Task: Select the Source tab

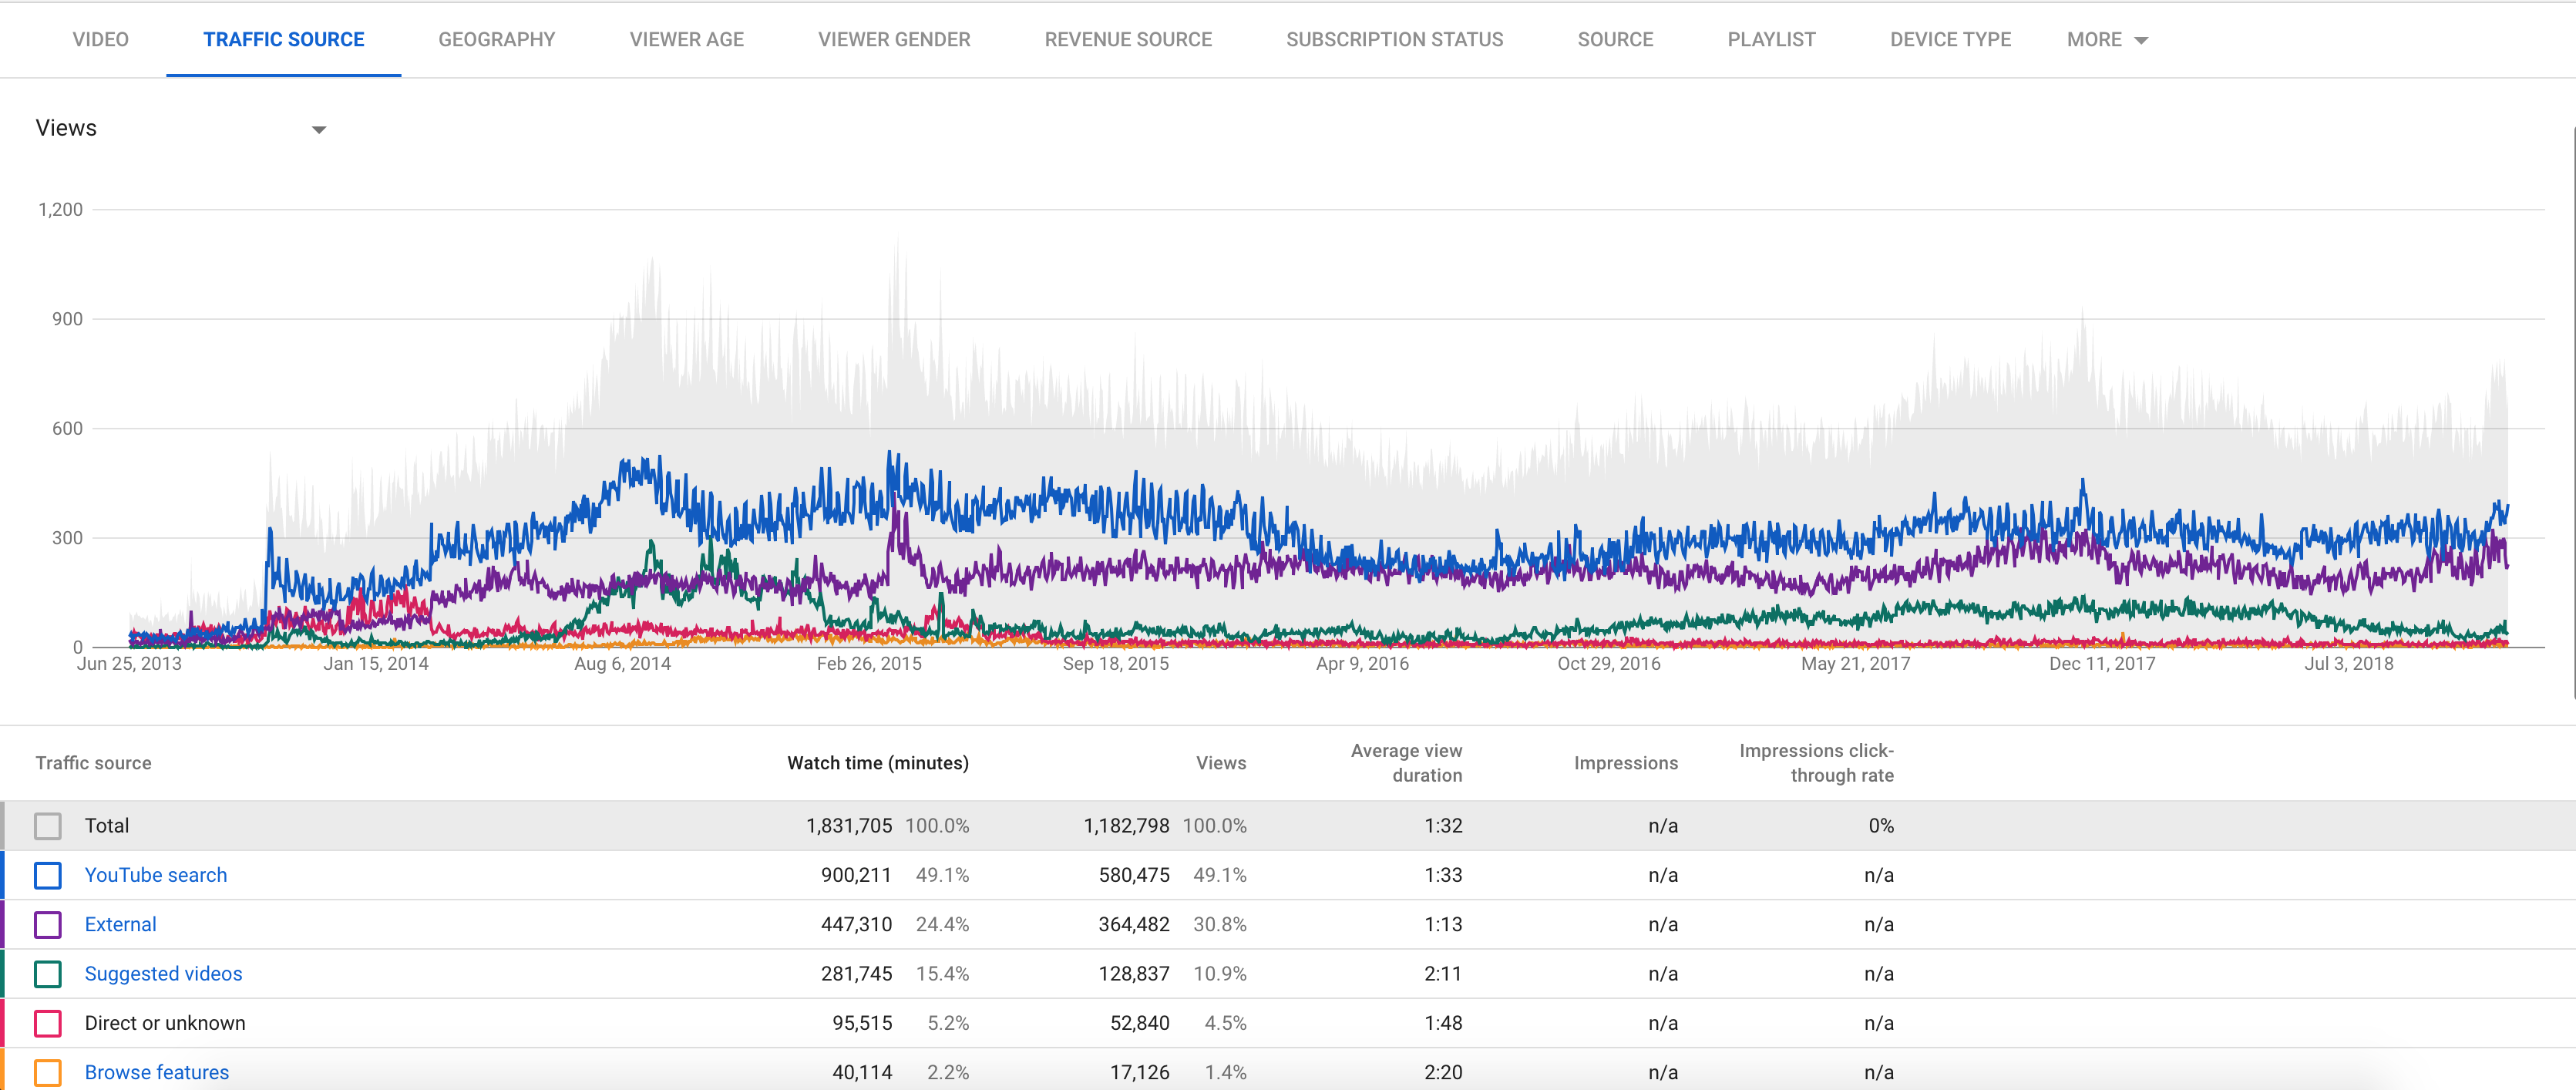Action: point(1615,40)
